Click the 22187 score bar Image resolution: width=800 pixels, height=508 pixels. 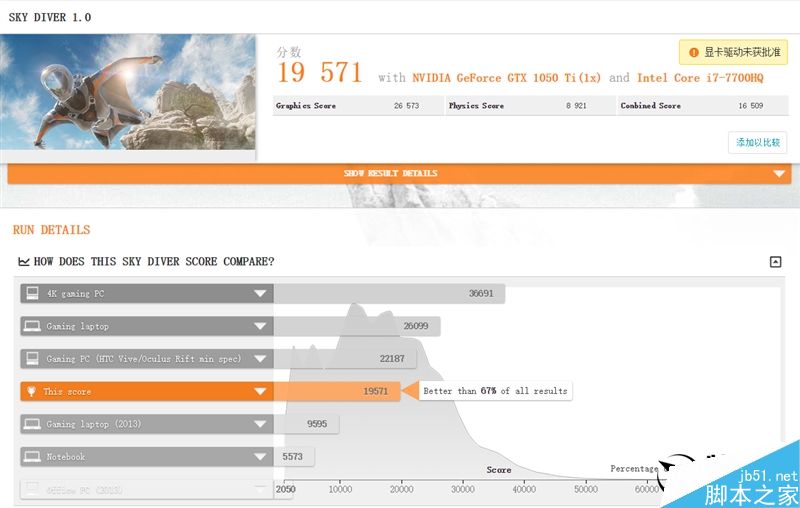pyautogui.click(x=345, y=359)
